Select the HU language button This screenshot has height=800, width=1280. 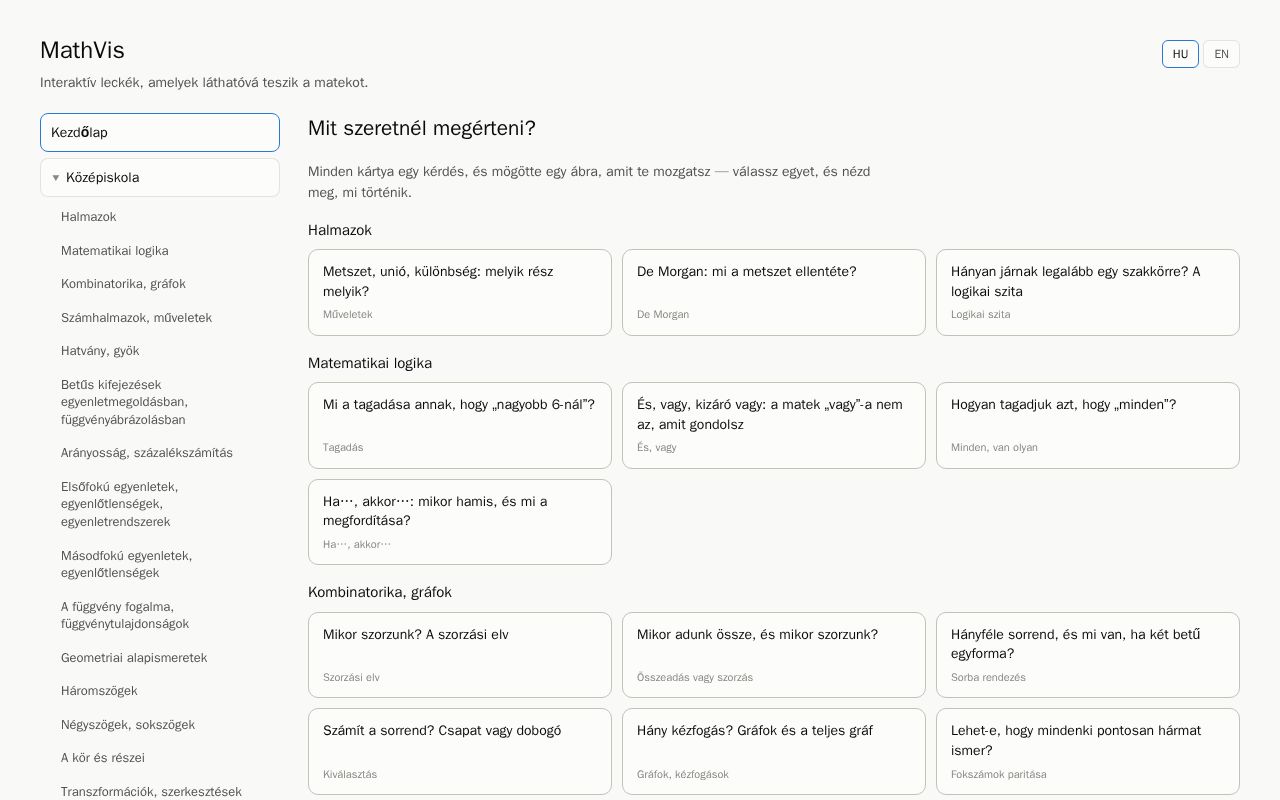1180,54
